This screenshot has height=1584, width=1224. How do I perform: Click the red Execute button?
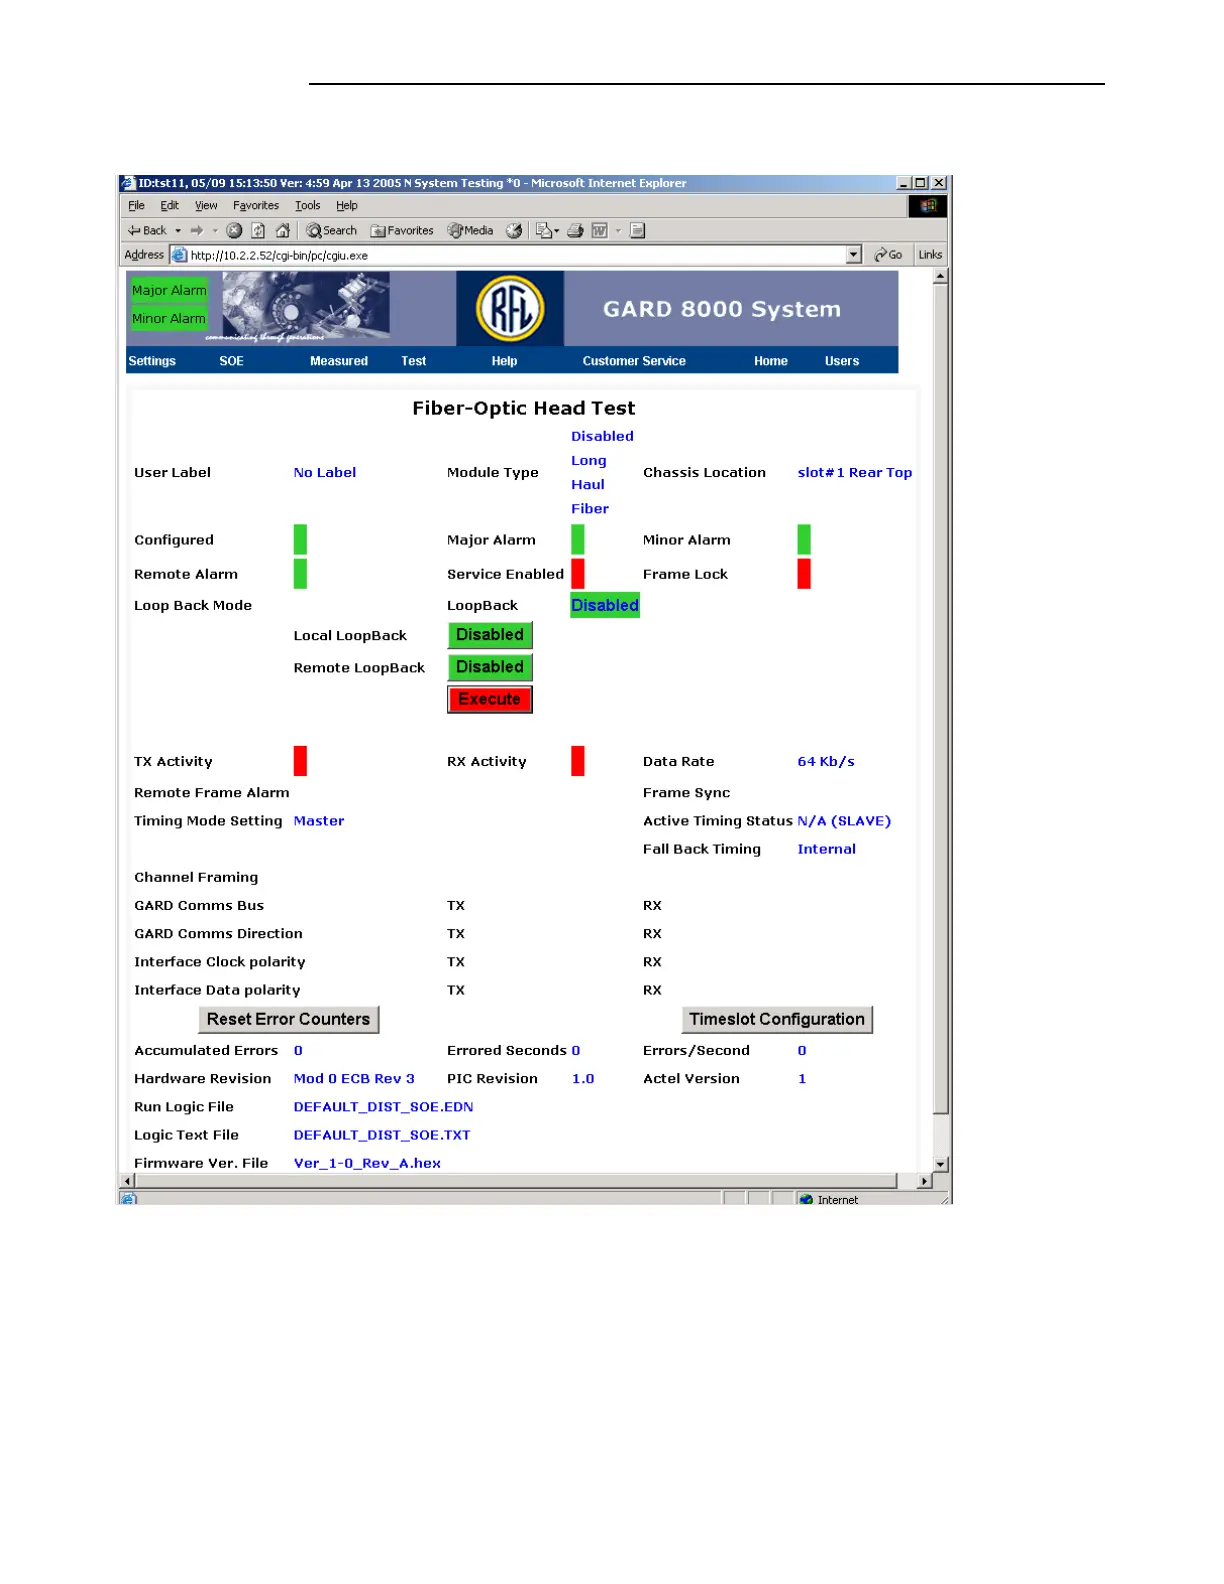[490, 699]
